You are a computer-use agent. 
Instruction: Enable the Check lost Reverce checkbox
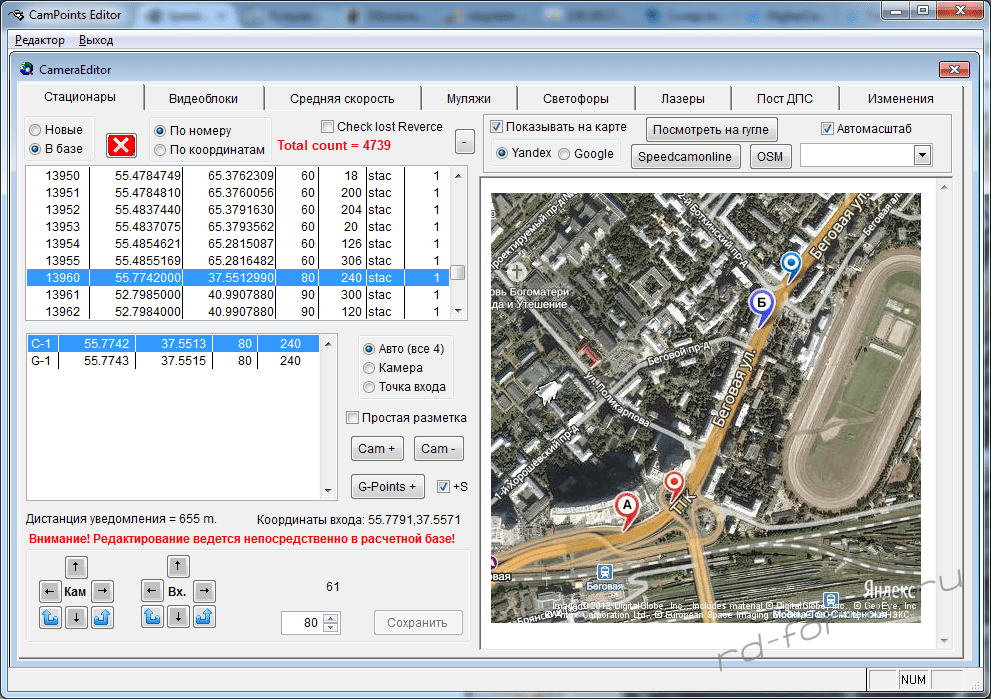point(328,127)
